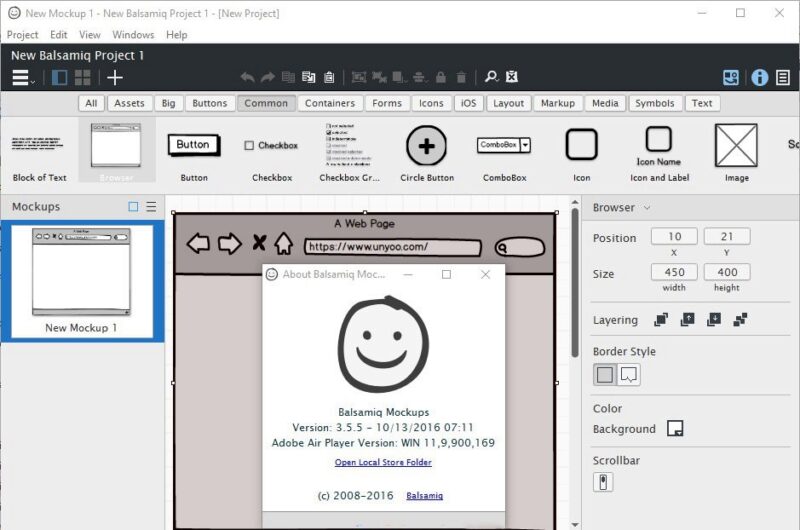The image size is (800, 530).
Task: Click the Size height field
Action: (x=727, y=272)
